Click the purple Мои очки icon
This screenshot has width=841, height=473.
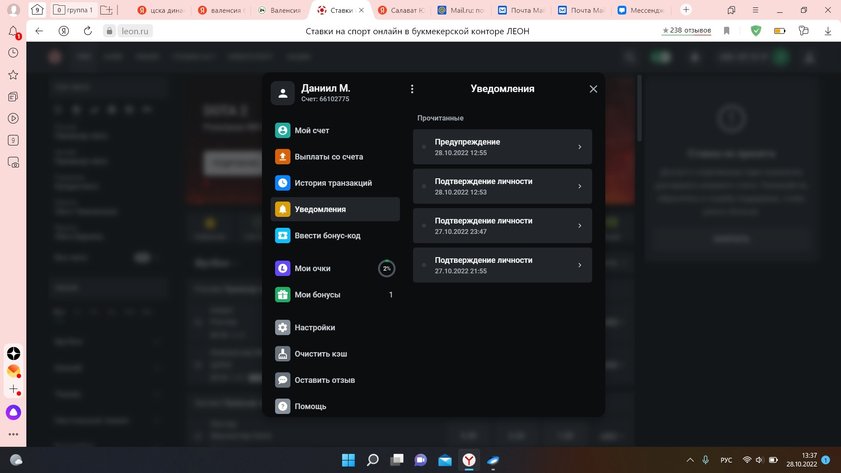283,268
